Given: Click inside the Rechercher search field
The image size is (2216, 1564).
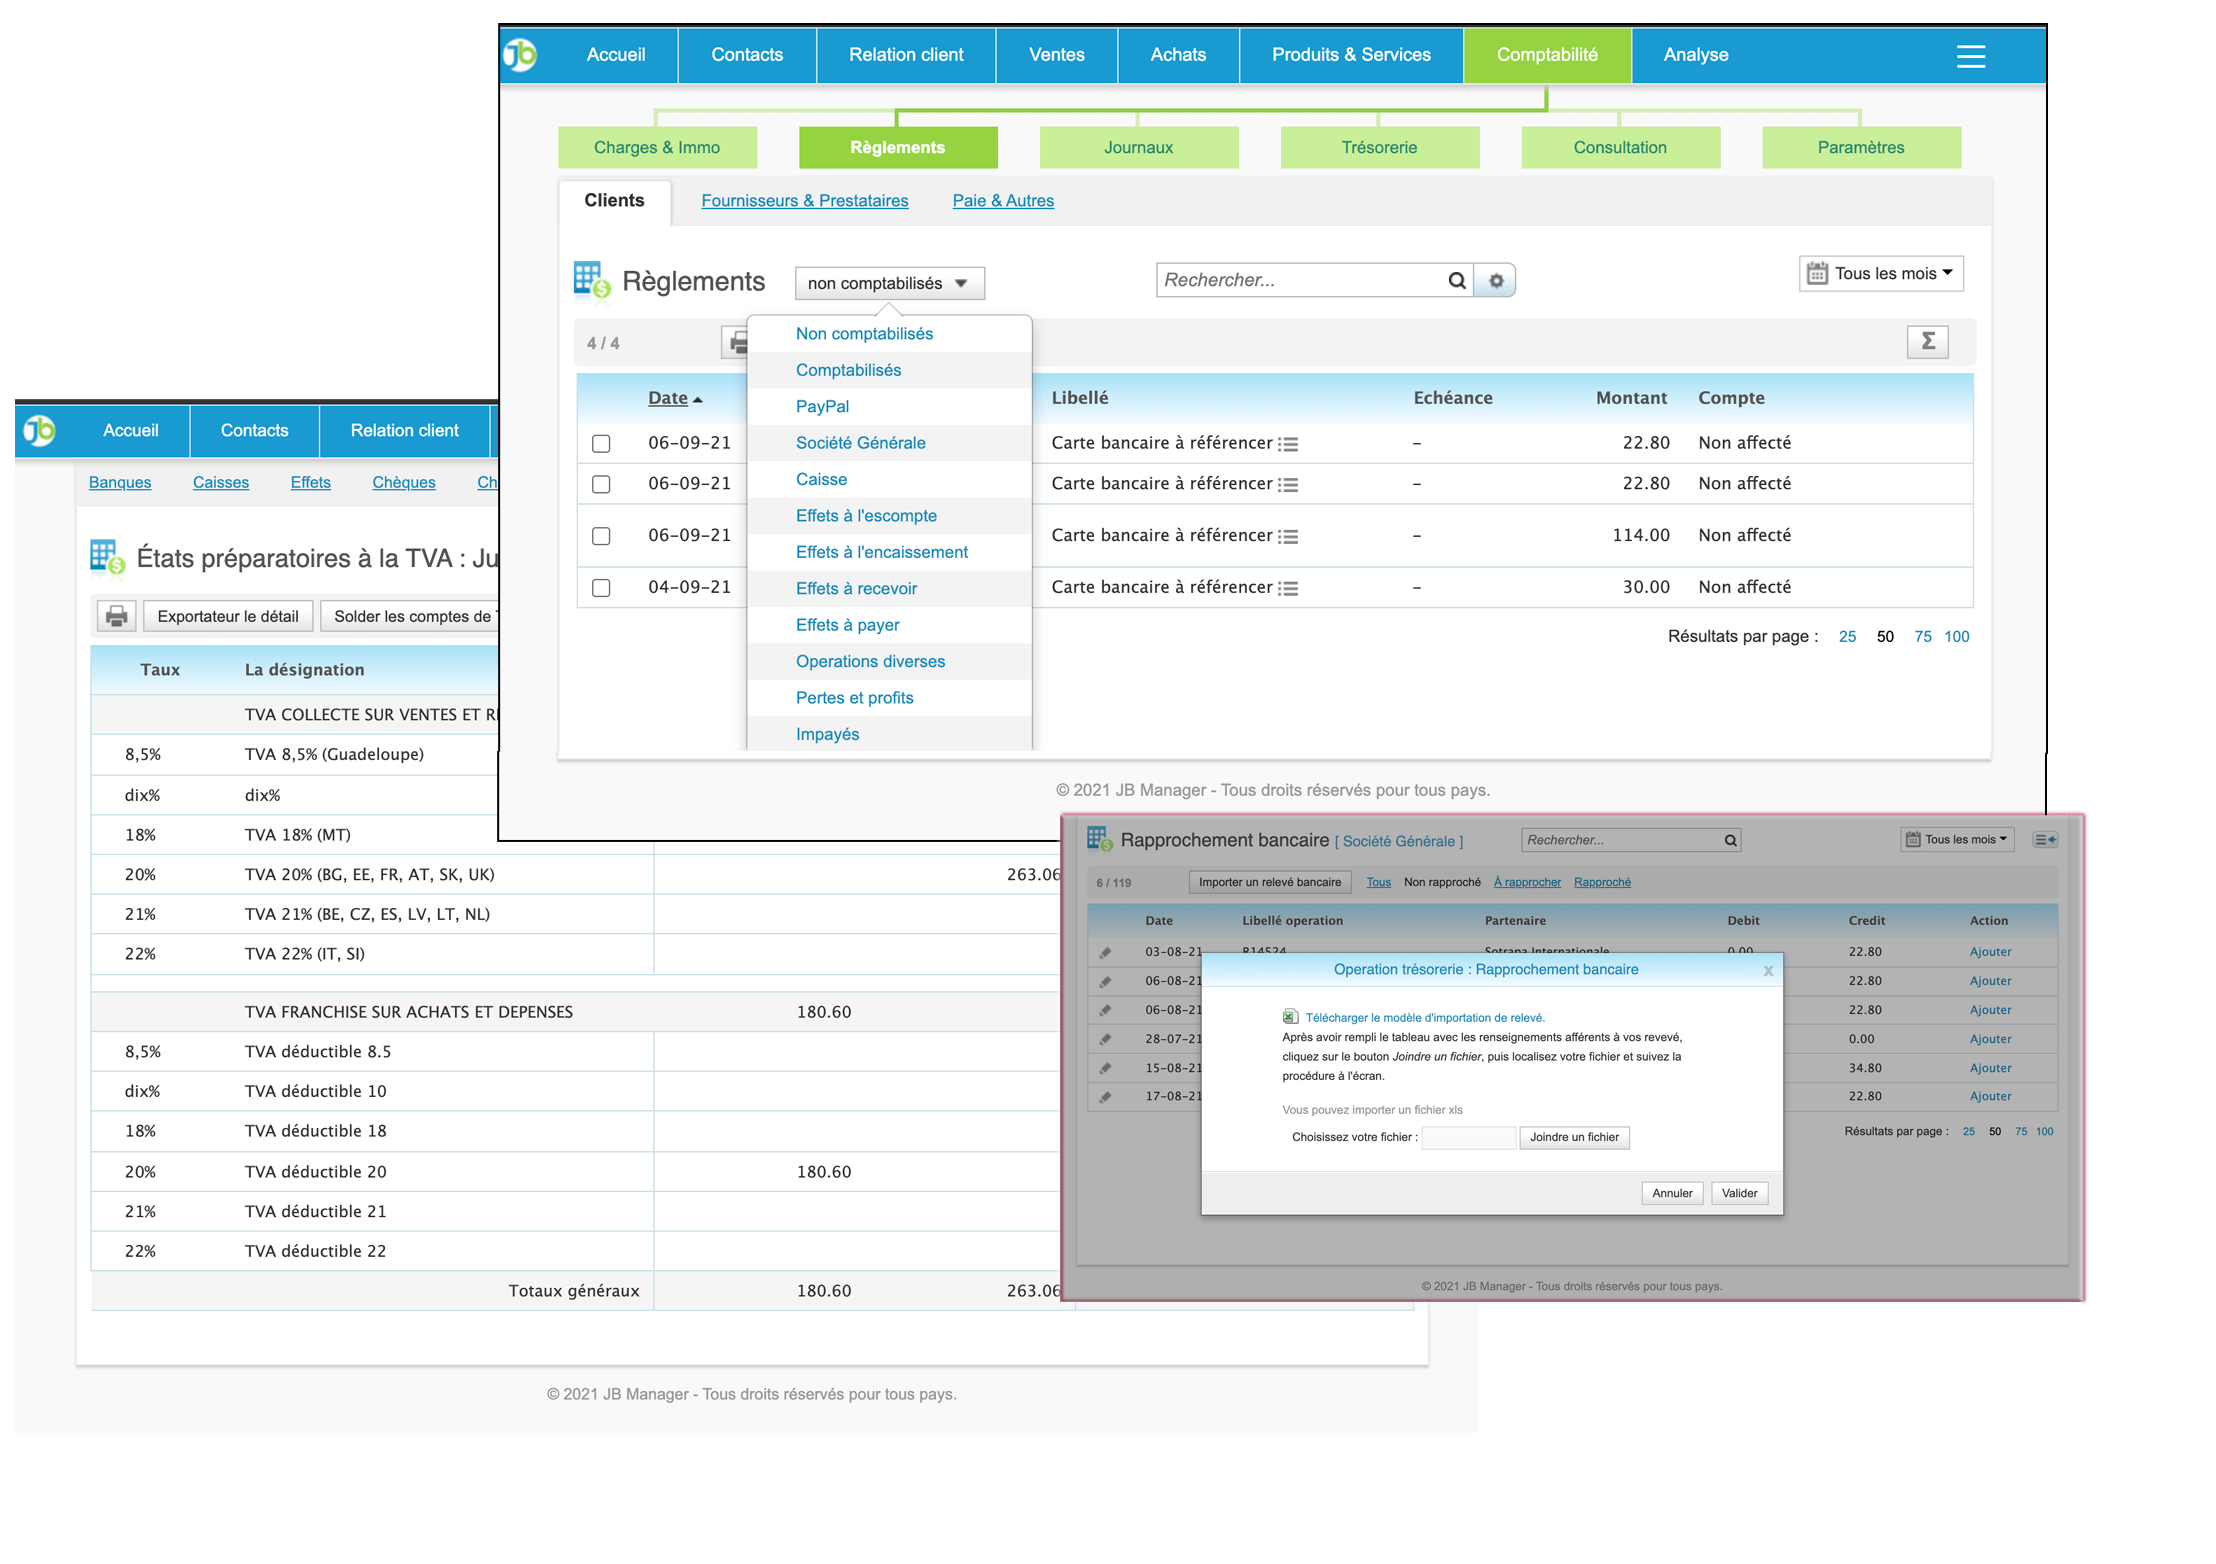Looking at the screenshot, I should 1300,280.
